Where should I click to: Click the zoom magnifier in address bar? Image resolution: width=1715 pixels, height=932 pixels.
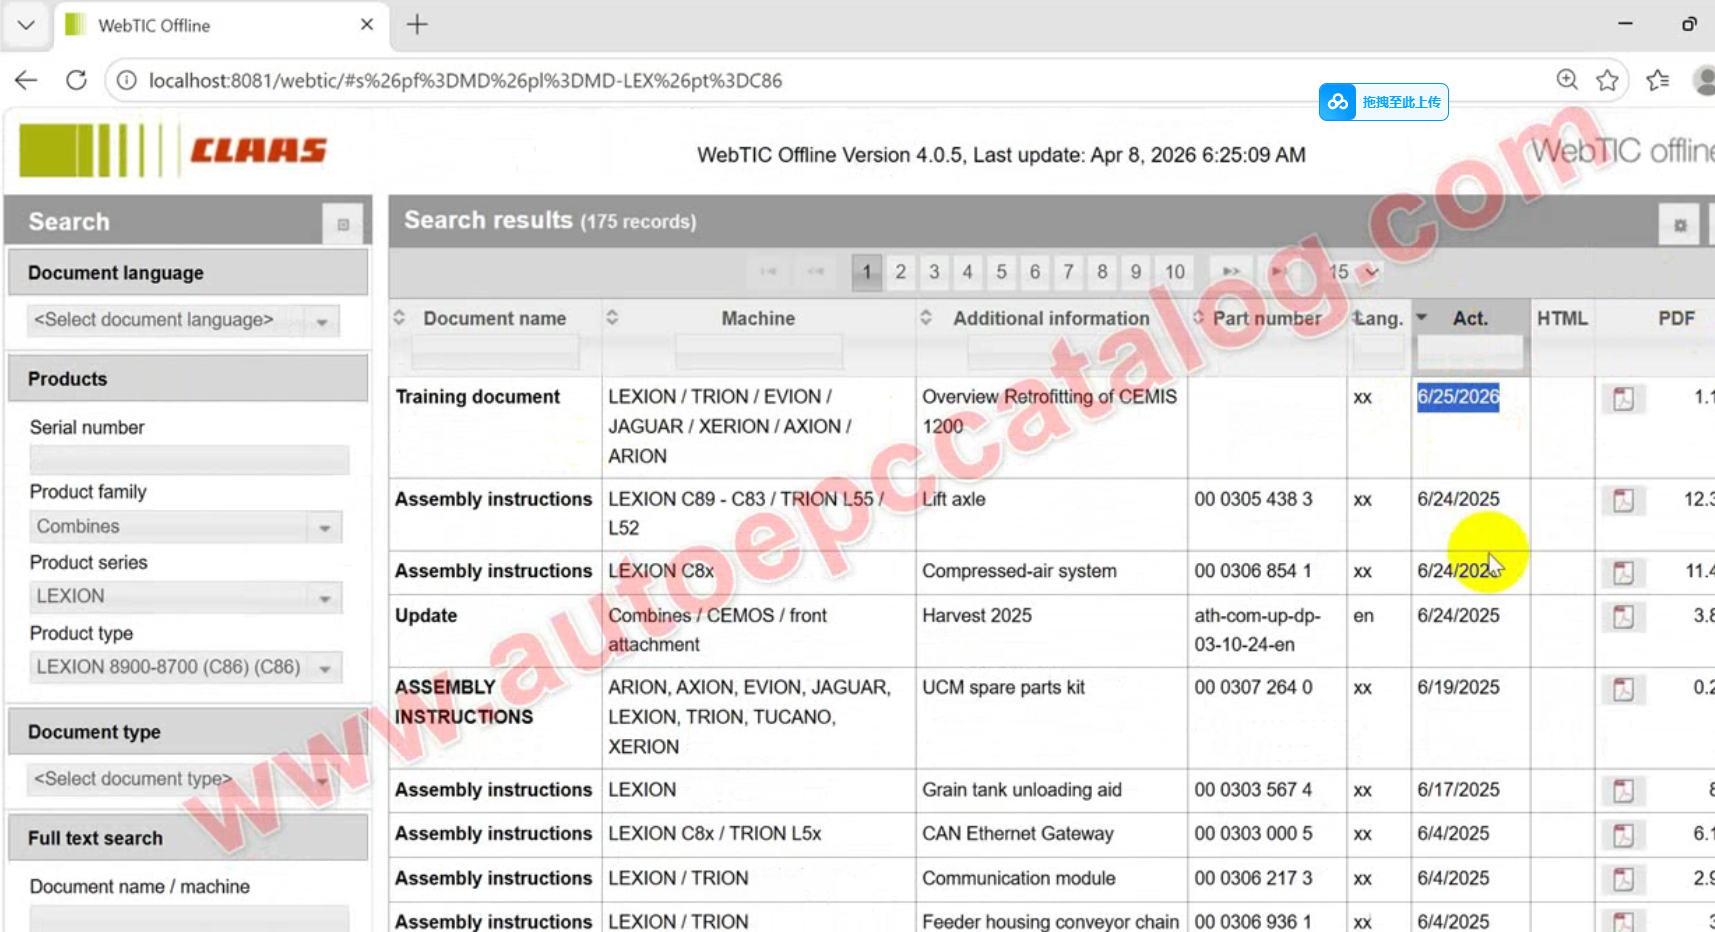[1567, 80]
